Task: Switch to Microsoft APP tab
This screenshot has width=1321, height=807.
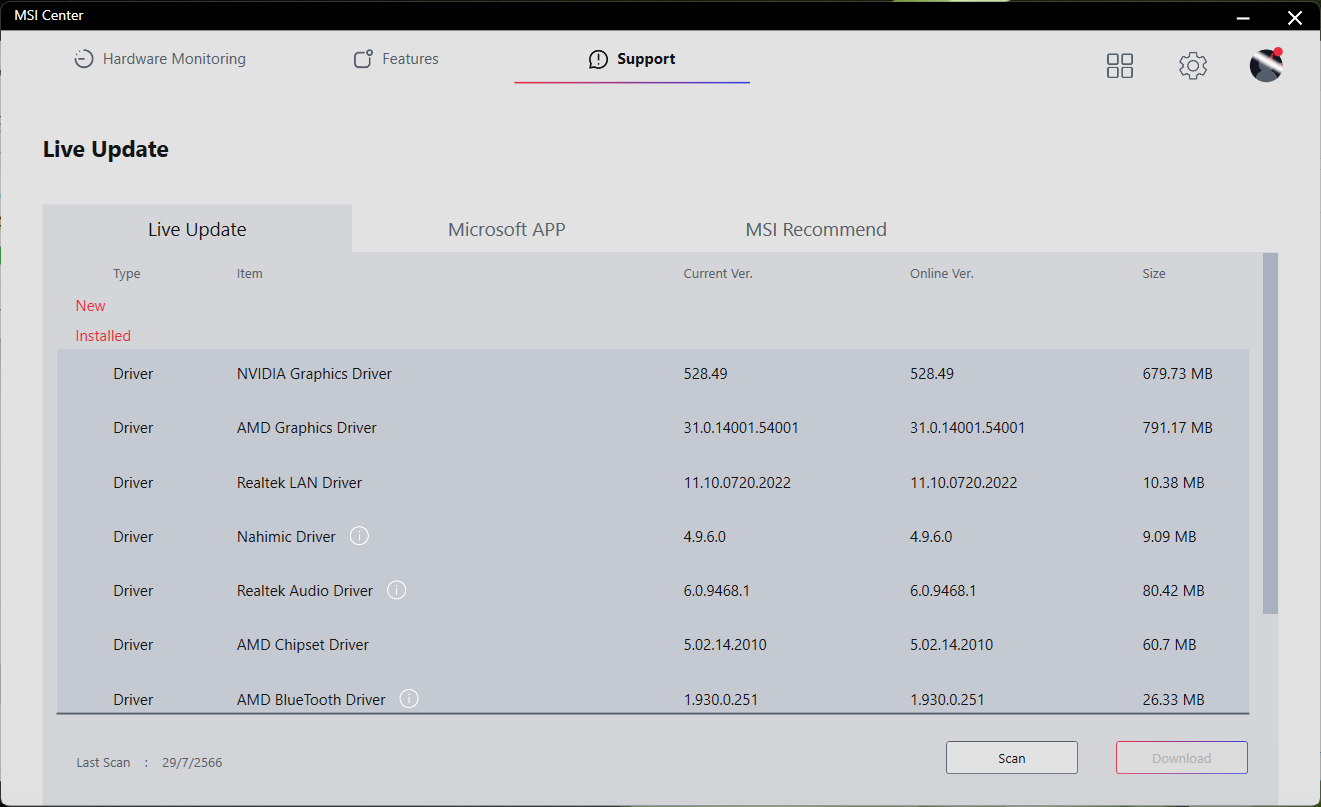Action: (506, 229)
